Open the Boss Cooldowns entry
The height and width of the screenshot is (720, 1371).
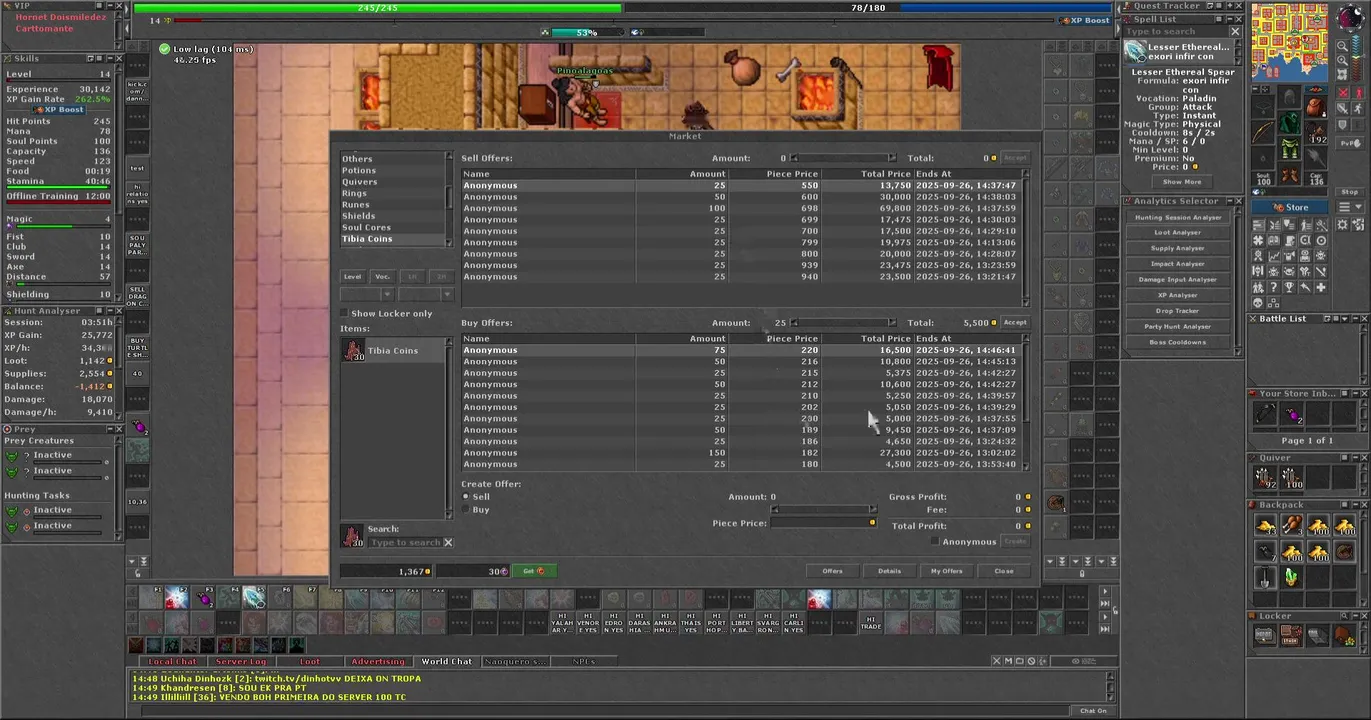coord(1178,342)
